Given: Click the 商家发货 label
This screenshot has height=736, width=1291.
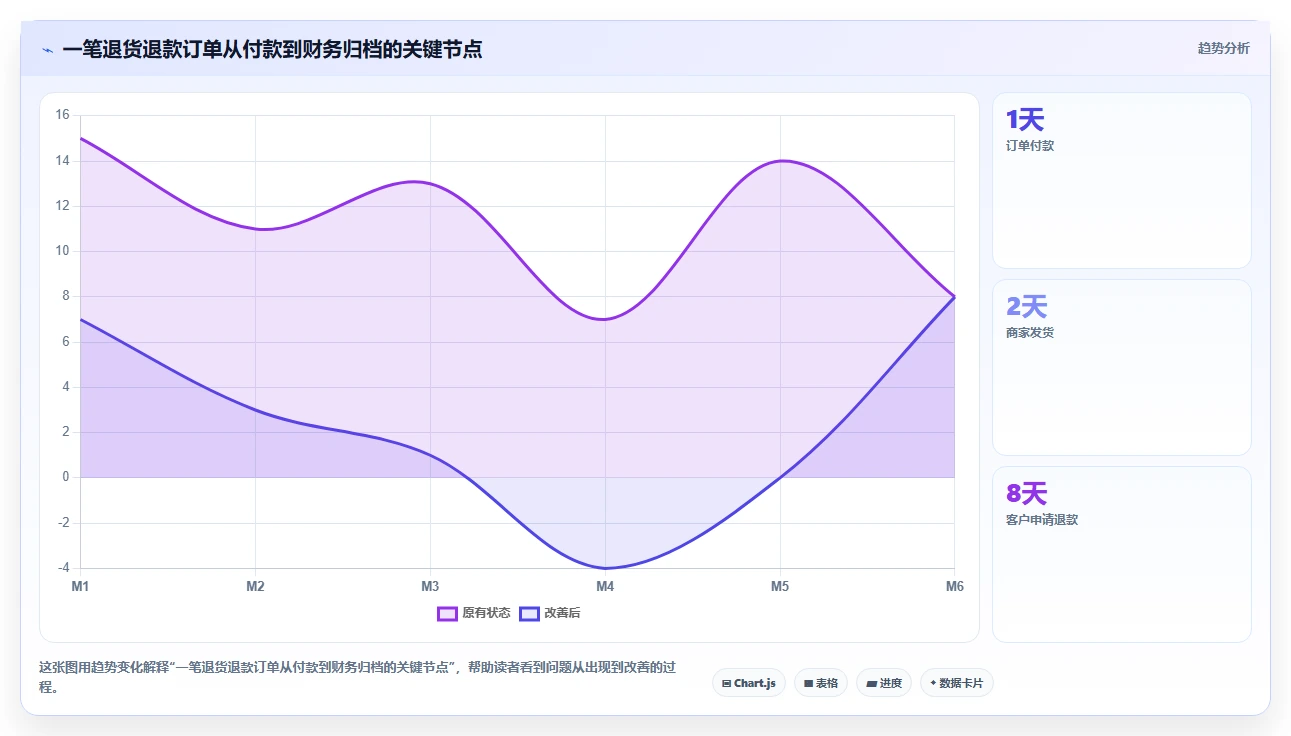Looking at the screenshot, I should point(1030,333).
